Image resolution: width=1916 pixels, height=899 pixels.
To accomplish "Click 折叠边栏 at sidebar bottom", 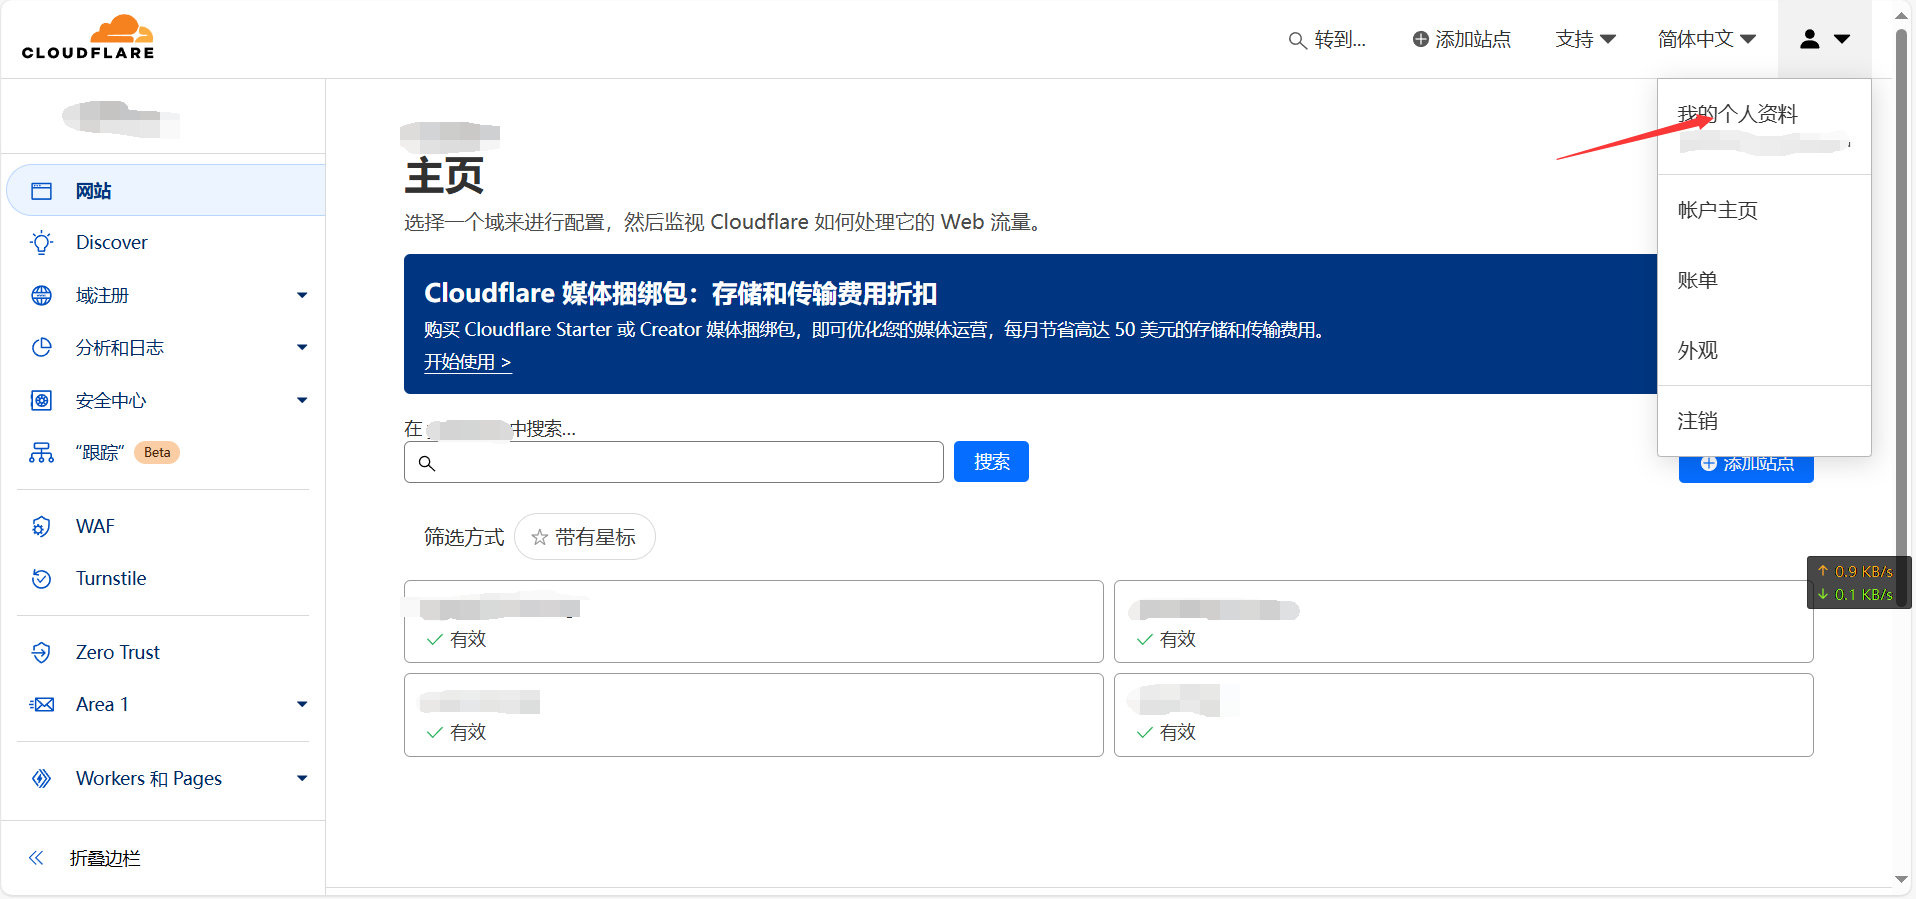I will 105,858.
